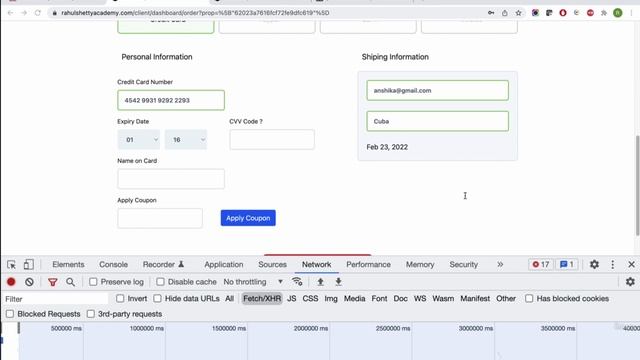Tick the Invert filter checkbox

click(x=120, y=298)
